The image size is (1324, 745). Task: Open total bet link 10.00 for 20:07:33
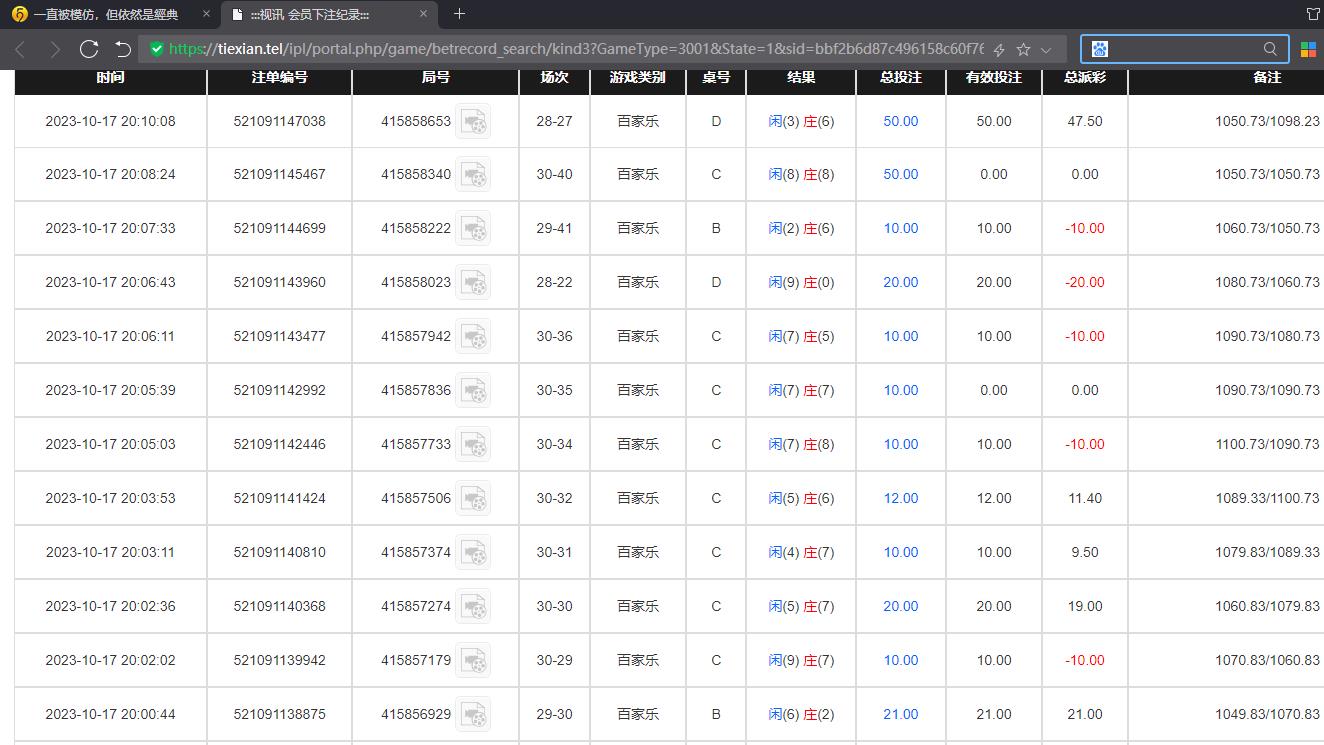pyautogui.click(x=901, y=228)
